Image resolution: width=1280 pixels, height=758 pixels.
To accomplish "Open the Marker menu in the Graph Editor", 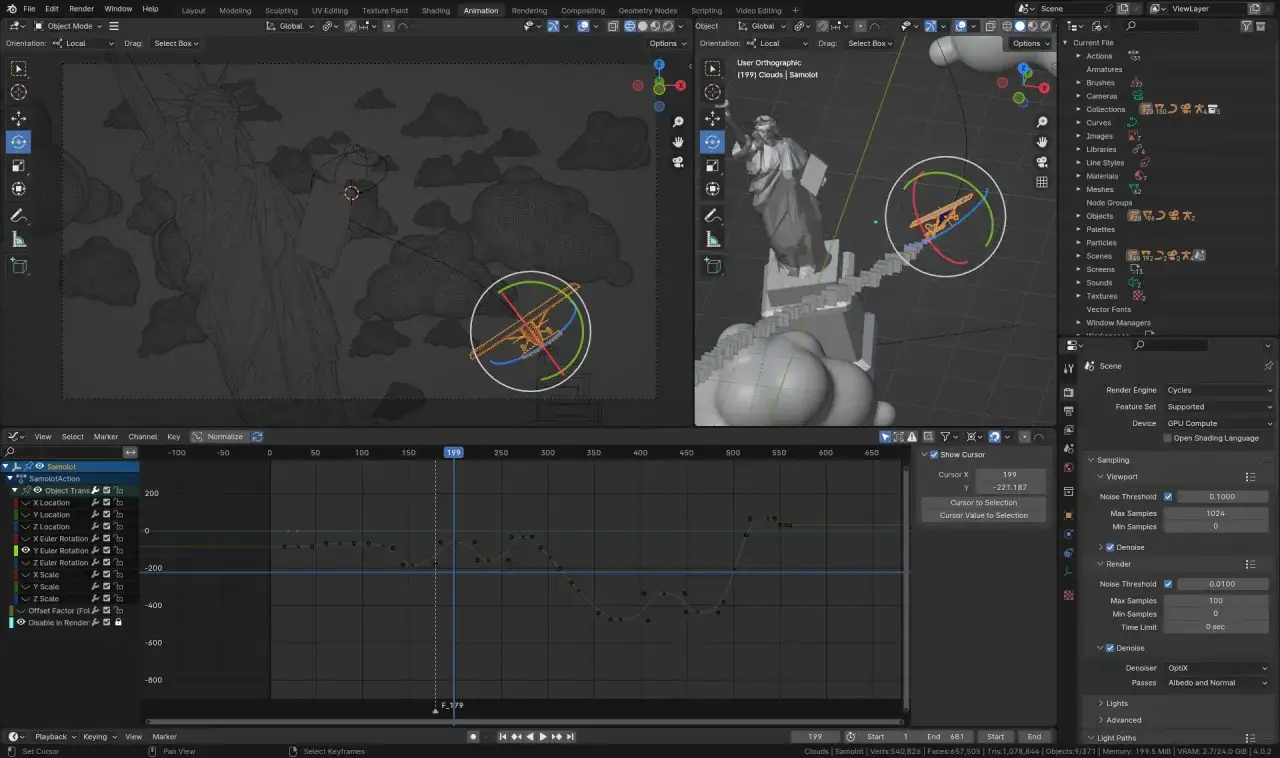I will pos(106,436).
